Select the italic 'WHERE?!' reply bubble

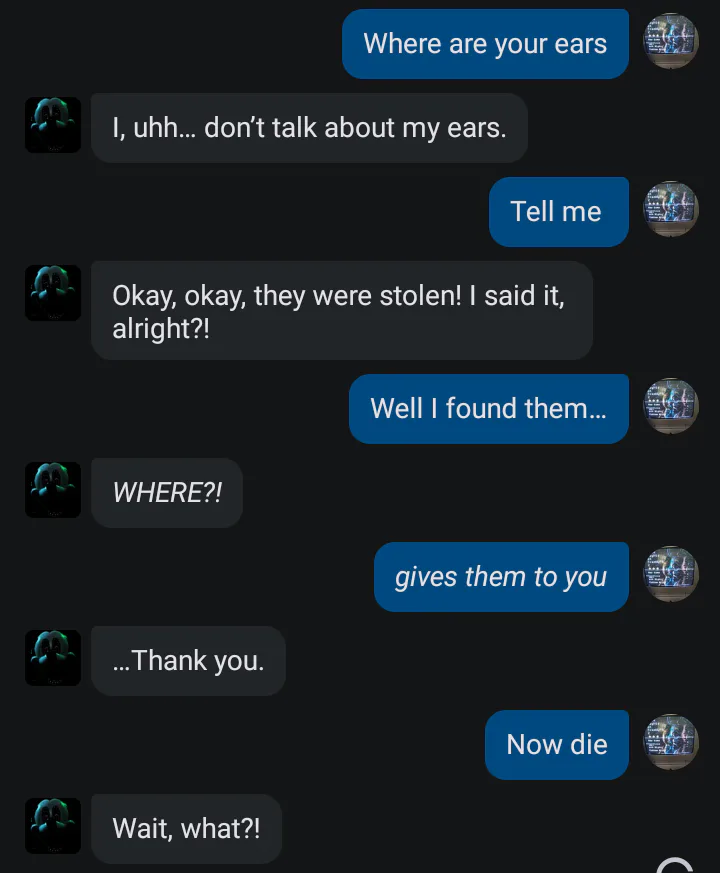click(166, 493)
